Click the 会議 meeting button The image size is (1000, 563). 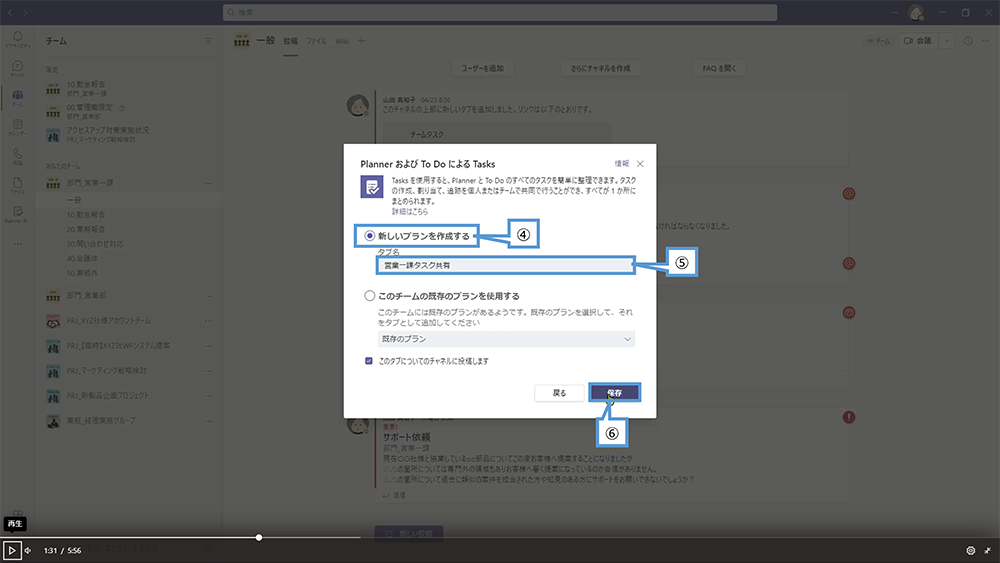[918, 41]
